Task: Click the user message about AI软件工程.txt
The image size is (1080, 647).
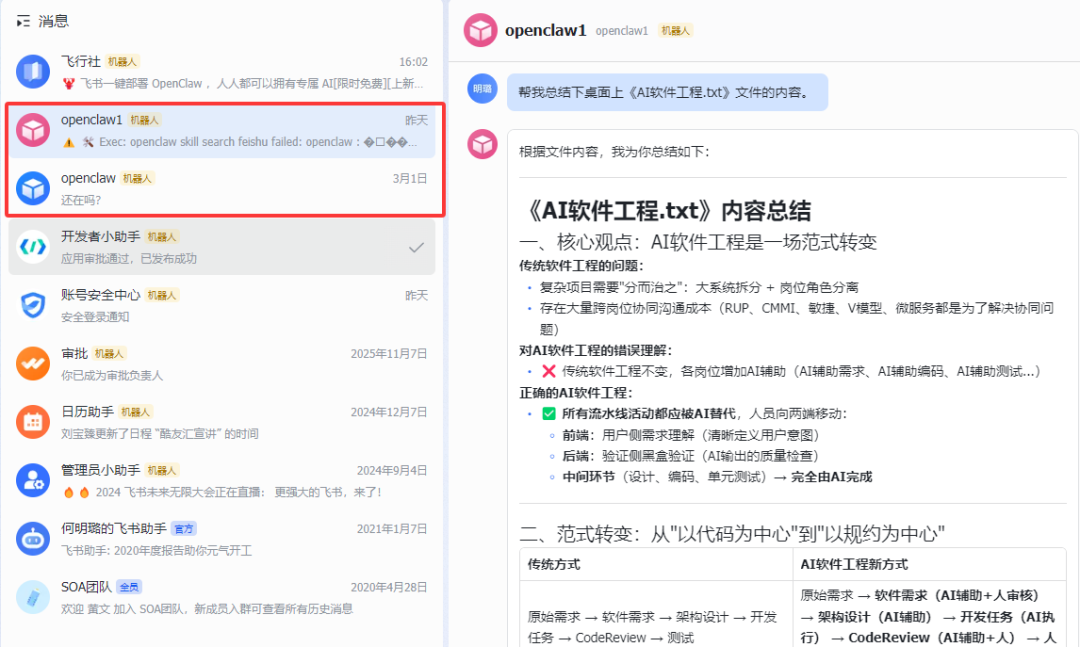Action: [667, 92]
